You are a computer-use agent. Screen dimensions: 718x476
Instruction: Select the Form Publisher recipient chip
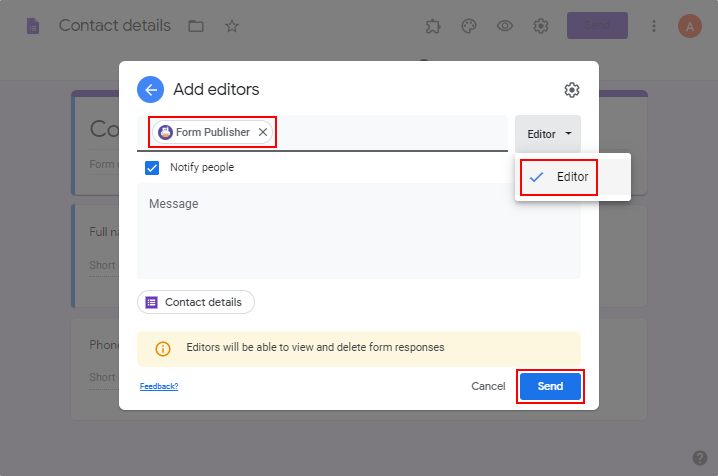pos(212,132)
